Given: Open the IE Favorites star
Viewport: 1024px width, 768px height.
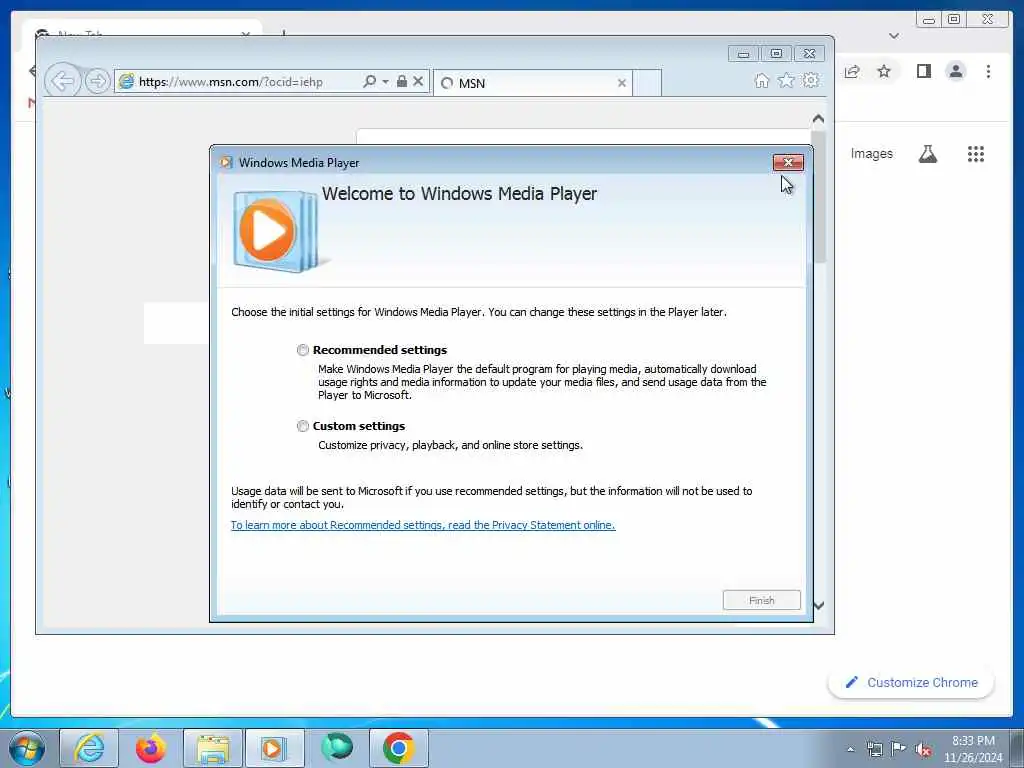Looking at the screenshot, I should (786, 80).
